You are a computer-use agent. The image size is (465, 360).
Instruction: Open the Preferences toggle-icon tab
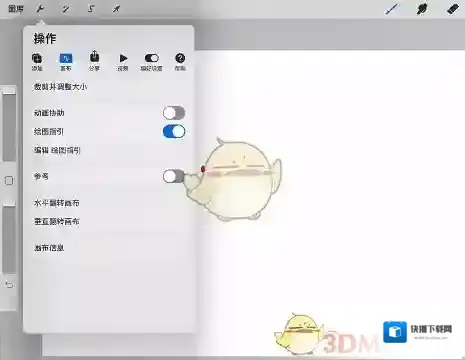pyautogui.click(x=151, y=62)
